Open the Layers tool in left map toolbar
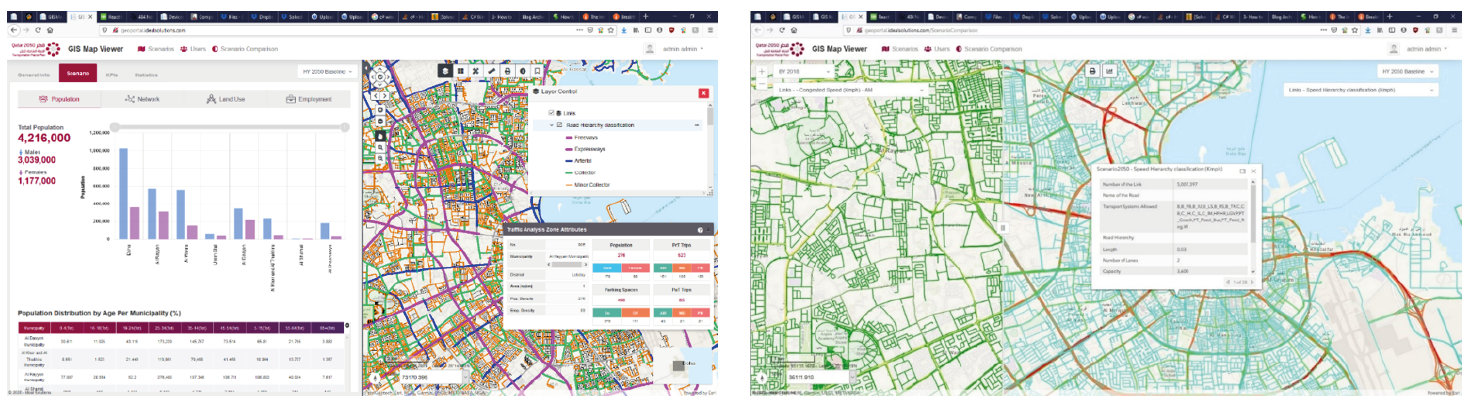The image size is (1469, 411). (445, 71)
